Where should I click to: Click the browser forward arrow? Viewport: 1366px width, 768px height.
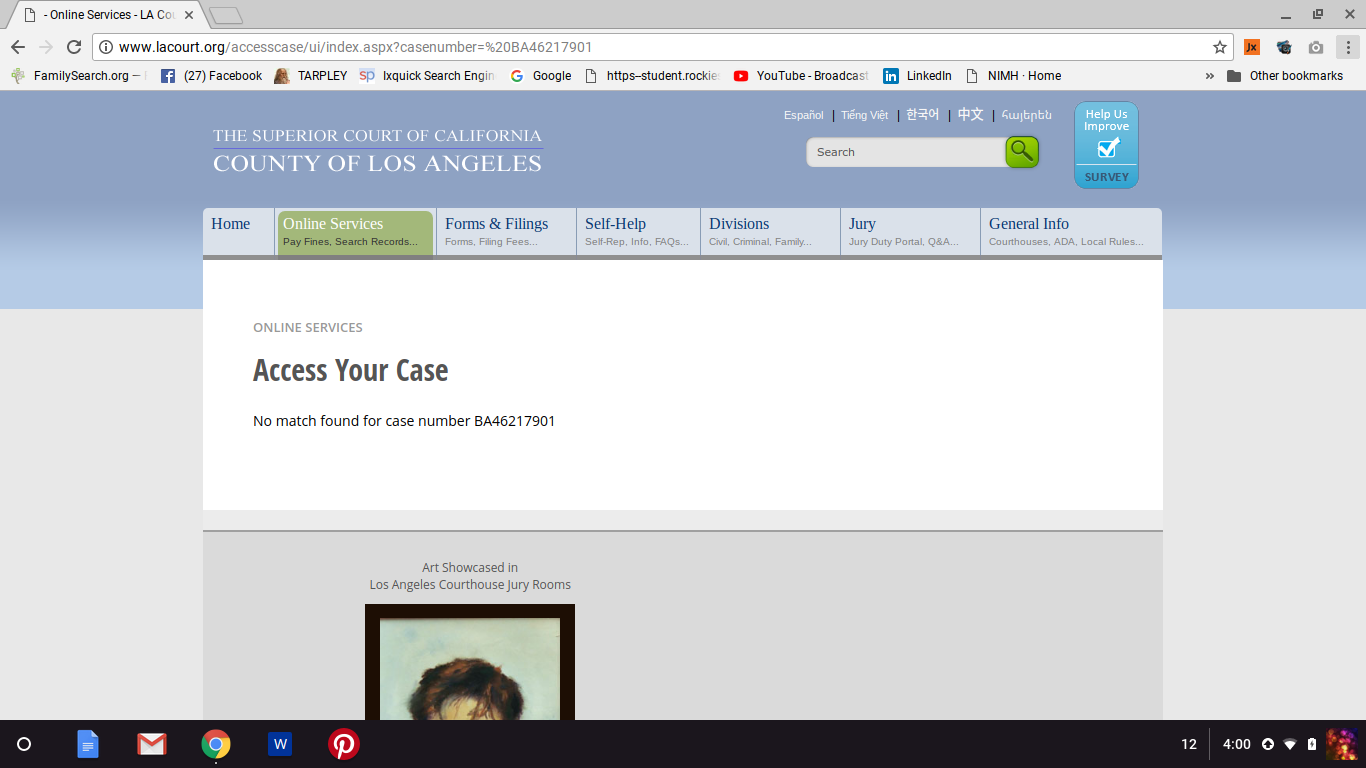46,47
